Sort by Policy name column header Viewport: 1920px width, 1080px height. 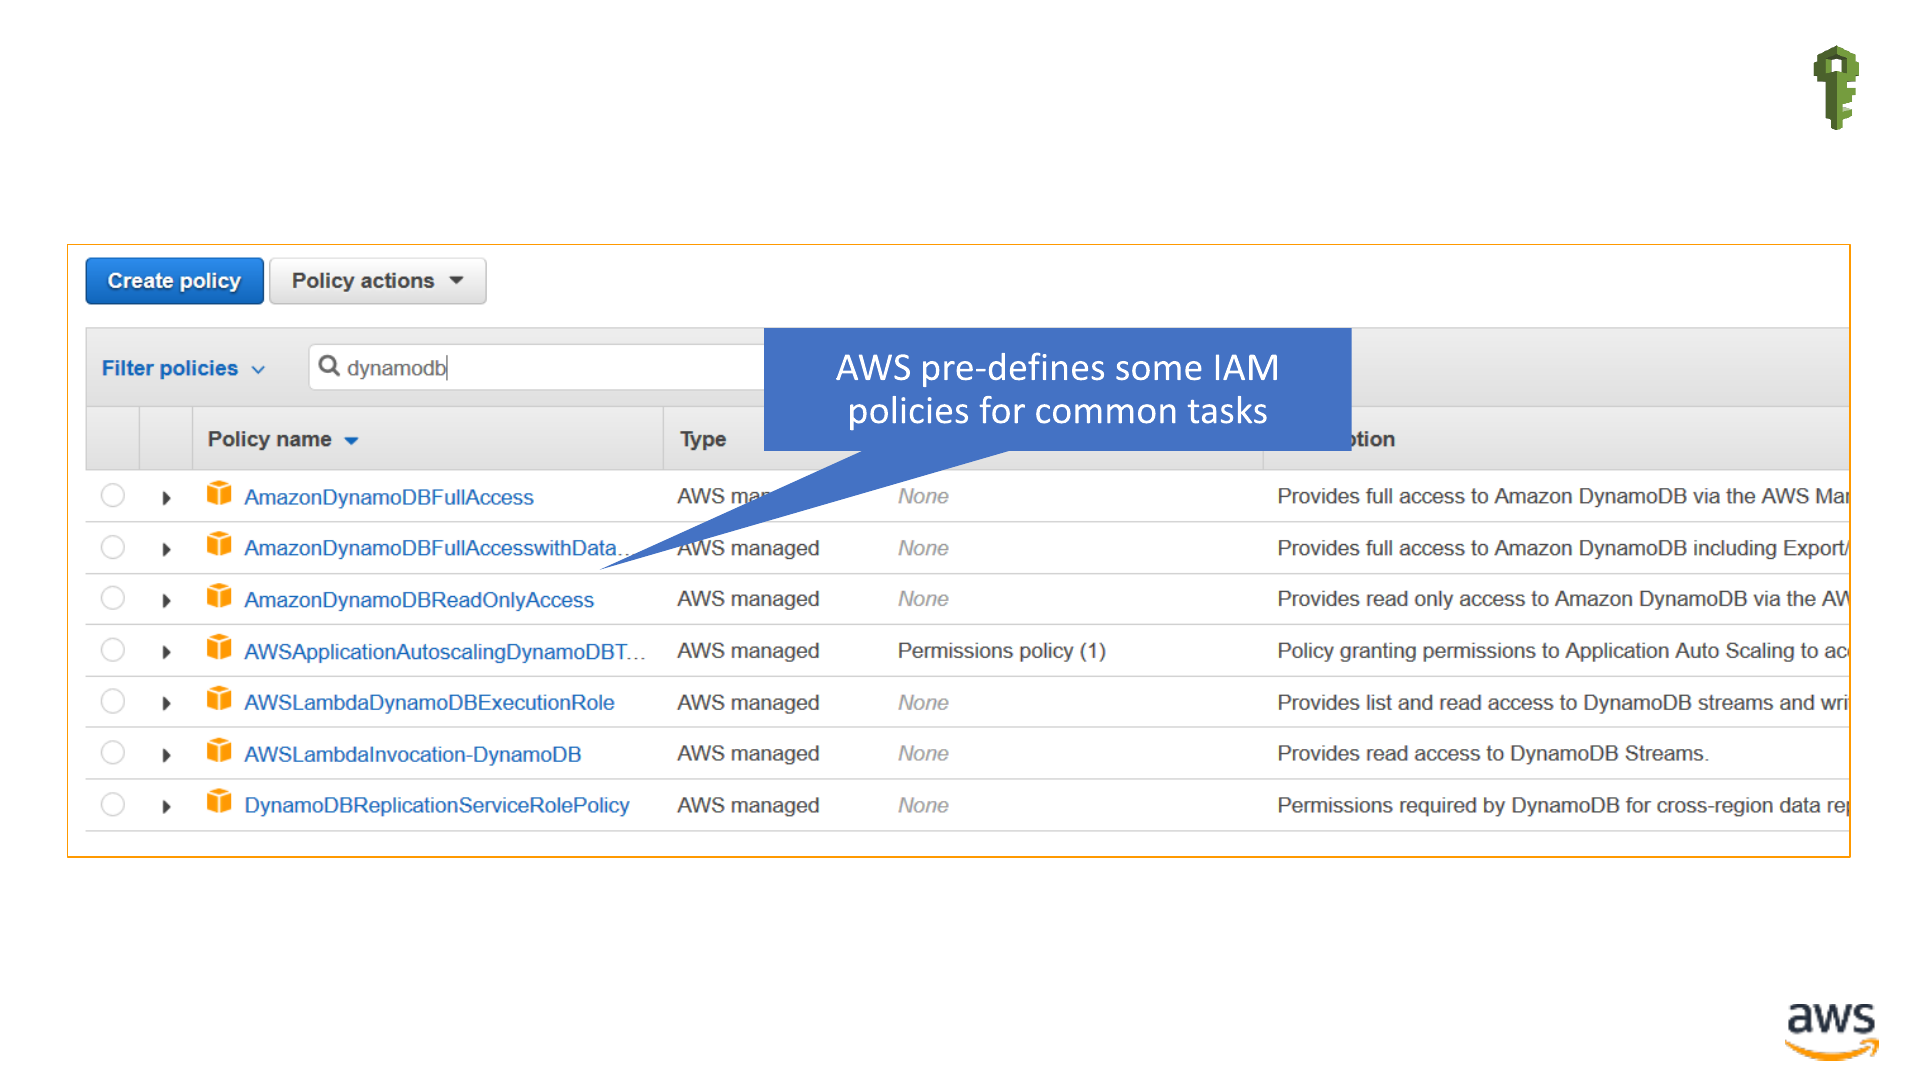(282, 439)
